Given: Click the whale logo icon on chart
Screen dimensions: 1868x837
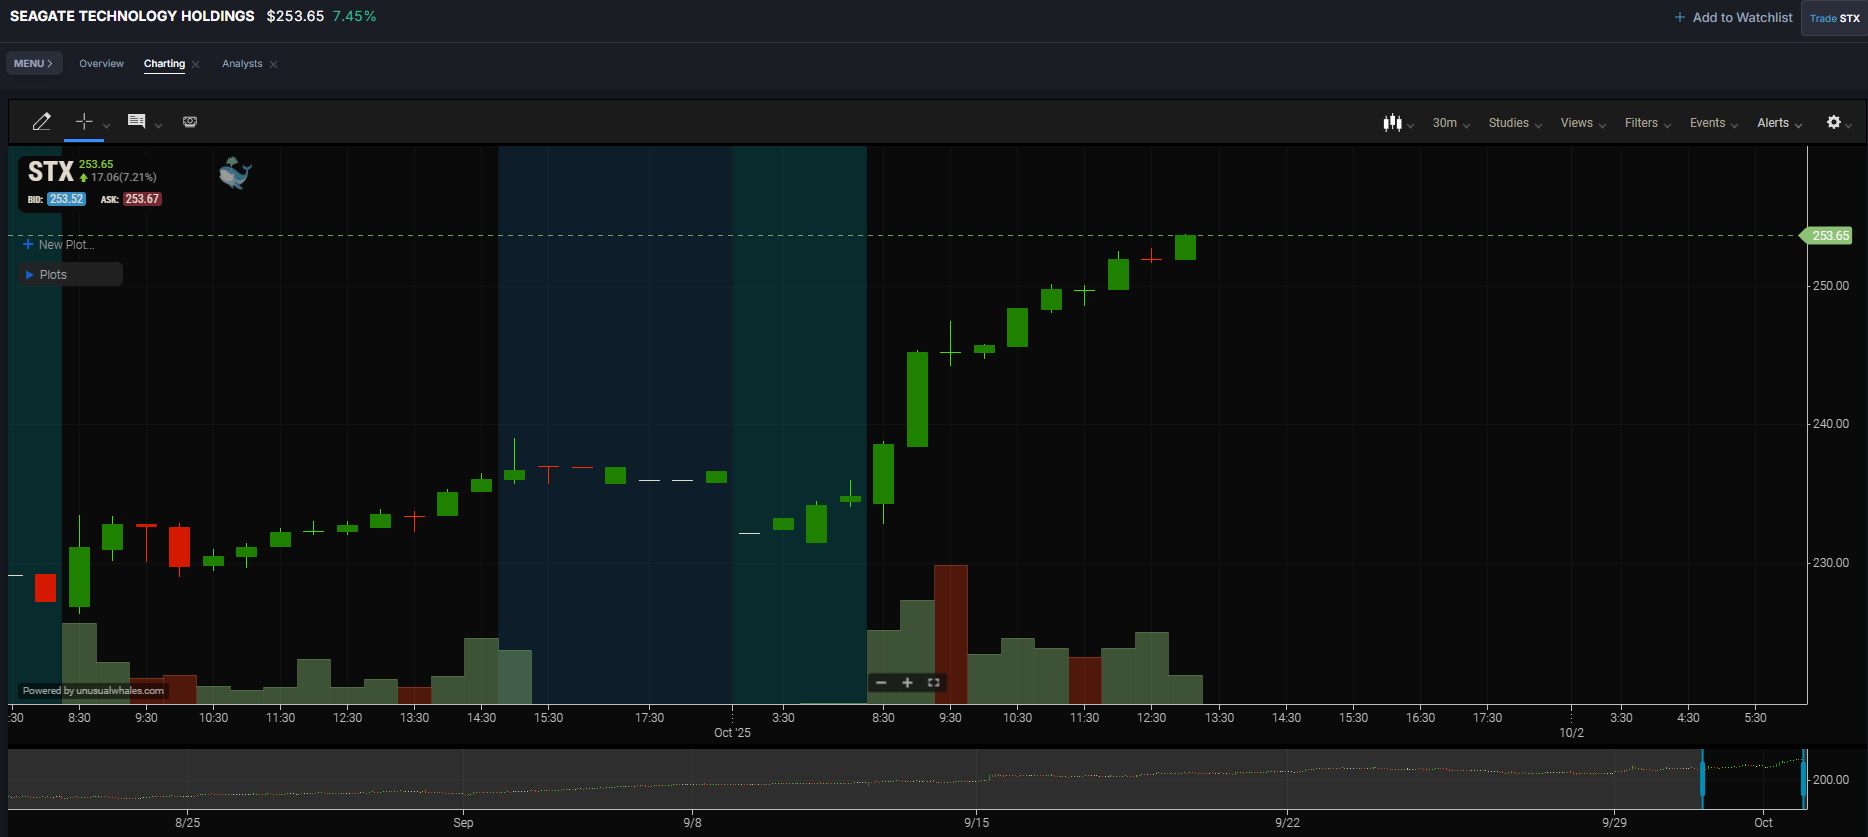Looking at the screenshot, I should point(235,173).
